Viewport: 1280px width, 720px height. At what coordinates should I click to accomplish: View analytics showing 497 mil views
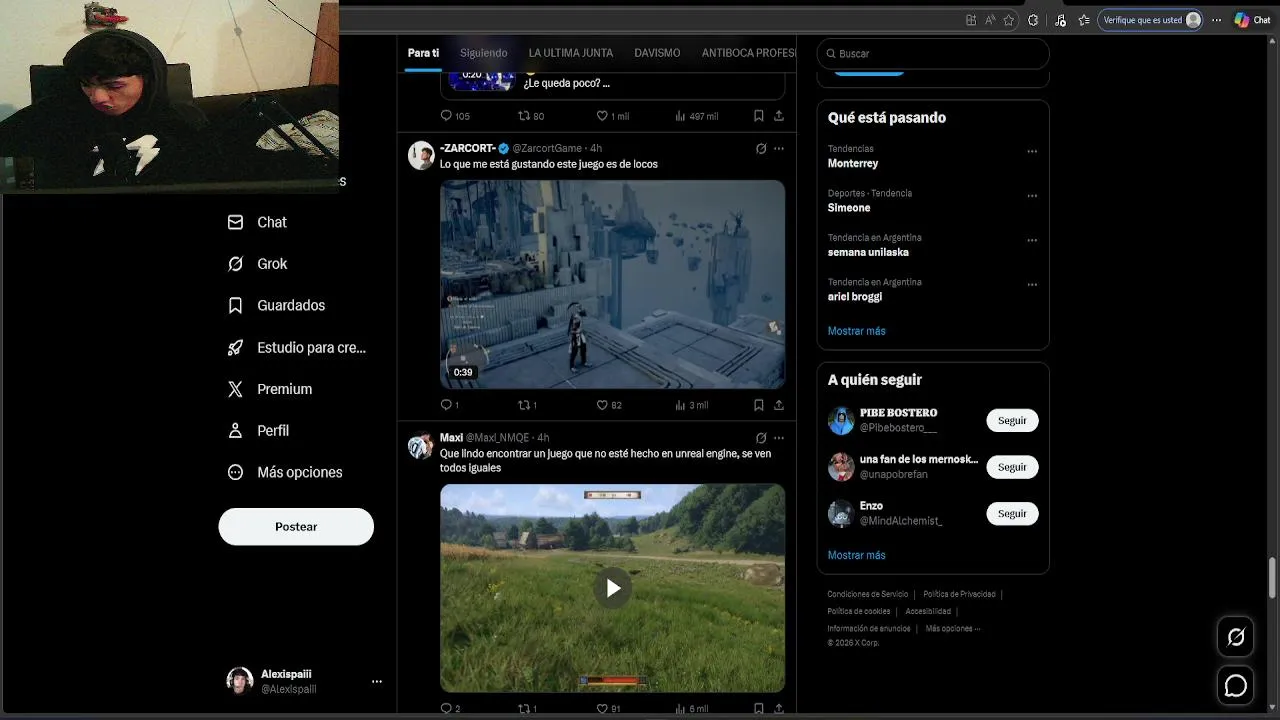[x=696, y=116]
